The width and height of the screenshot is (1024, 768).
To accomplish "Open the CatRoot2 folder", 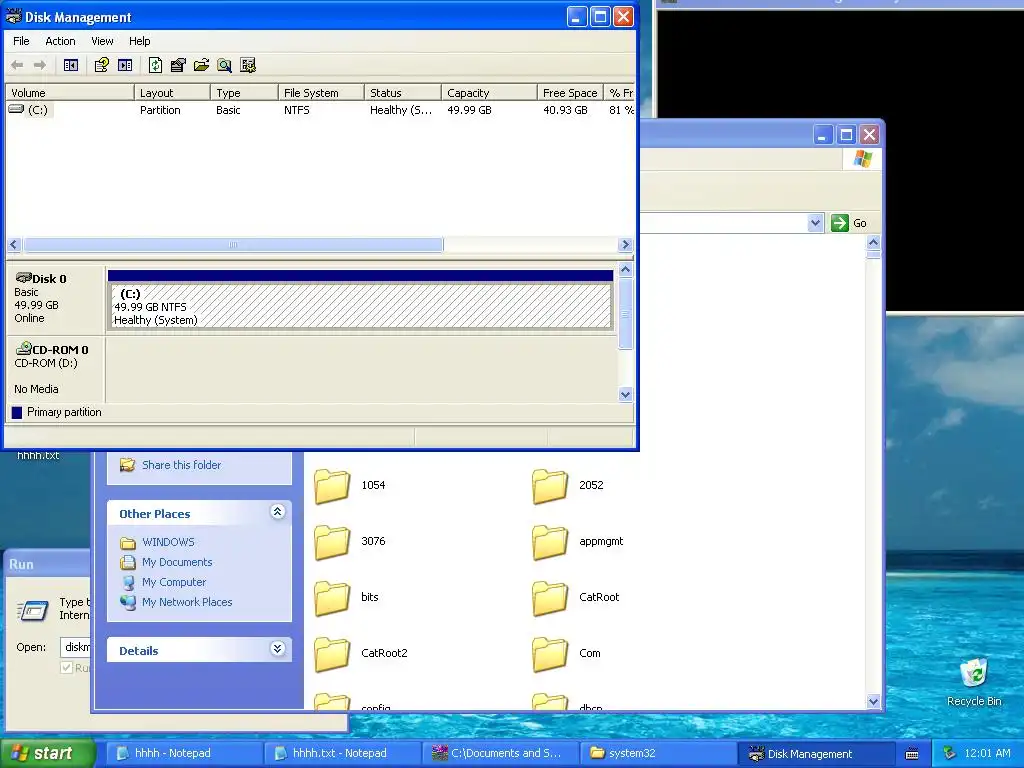I will tap(332, 654).
